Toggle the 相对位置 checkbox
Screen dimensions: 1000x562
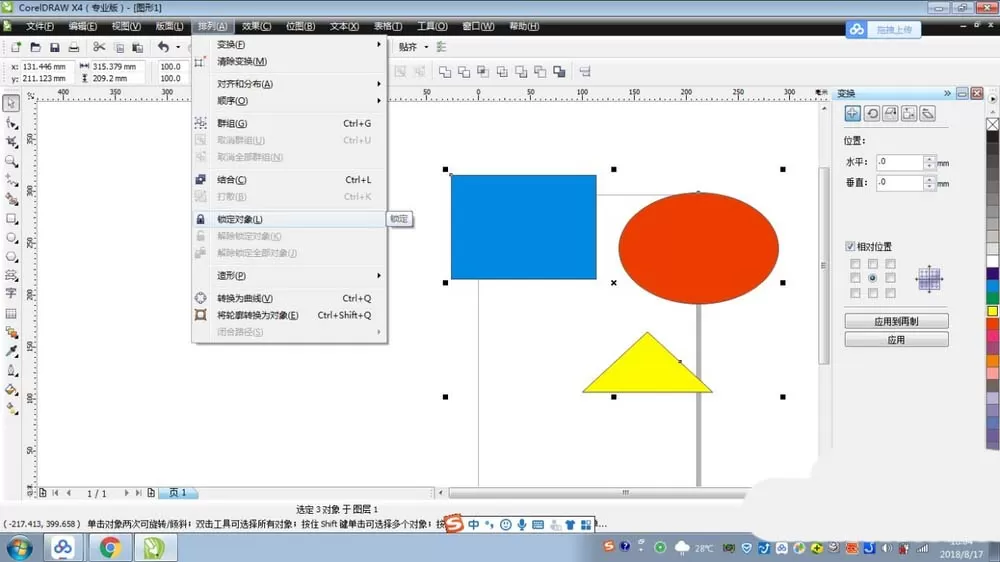point(850,246)
